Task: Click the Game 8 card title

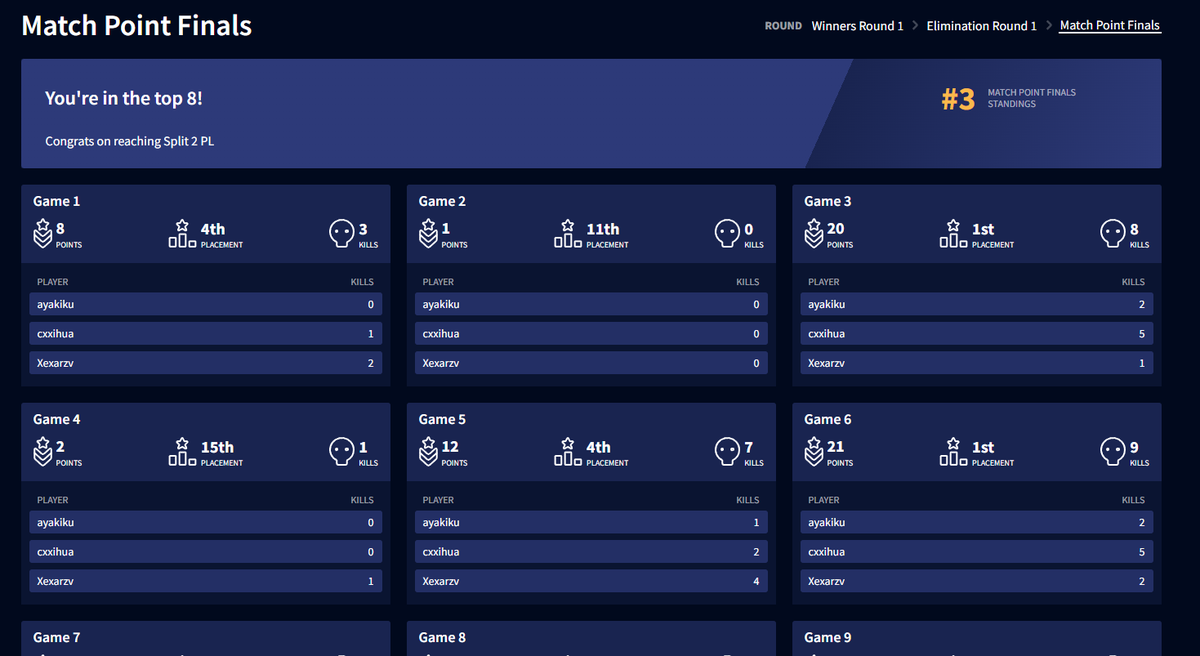Action: coord(443,637)
